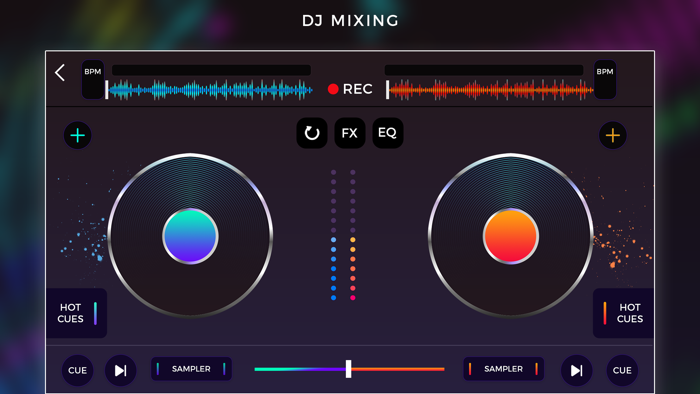Go back with the left arrow icon
Viewport: 700px width, 394px height.
pyautogui.click(x=60, y=72)
